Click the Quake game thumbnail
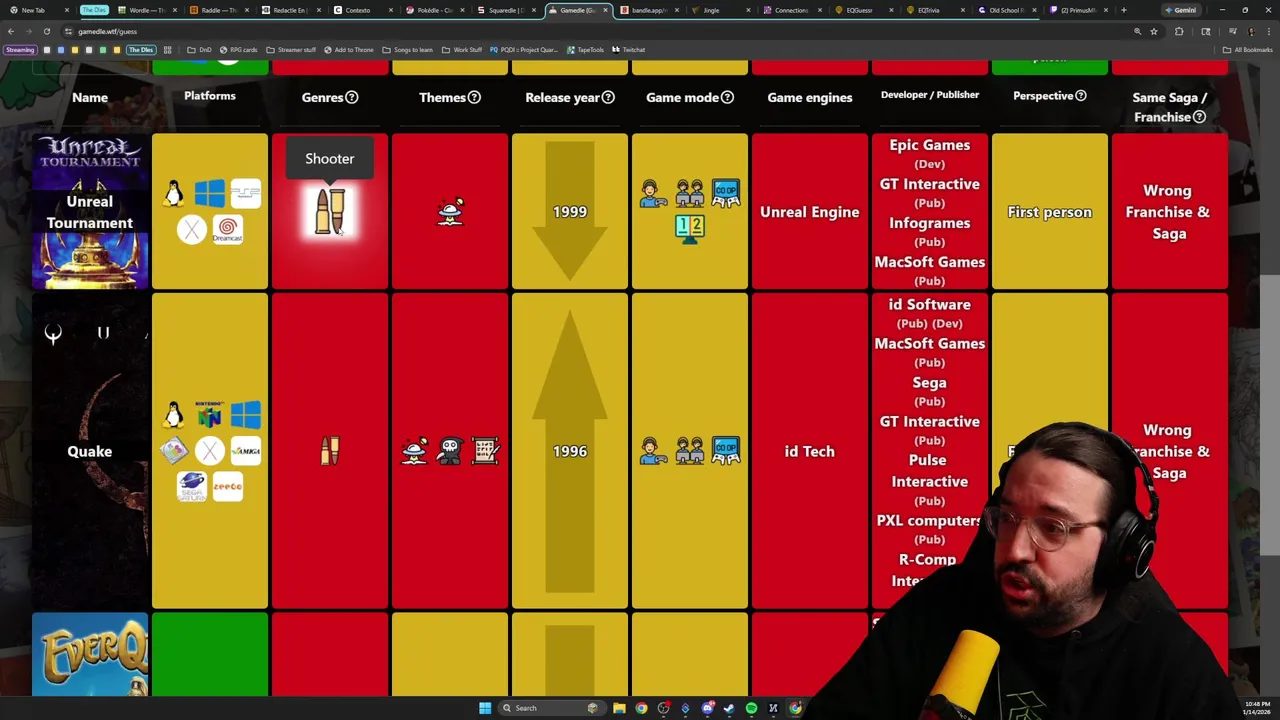The image size is (1280, 720). [x=90, y=451]
